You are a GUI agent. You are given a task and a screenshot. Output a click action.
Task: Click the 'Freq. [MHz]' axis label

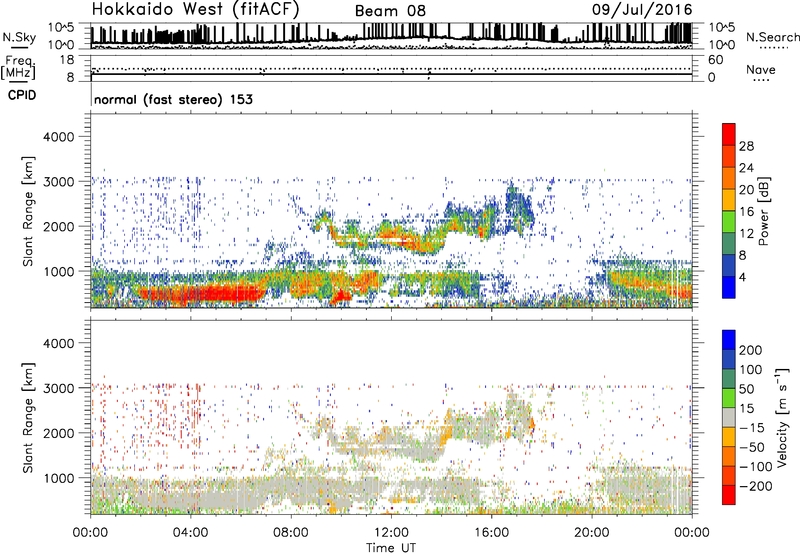18,67
